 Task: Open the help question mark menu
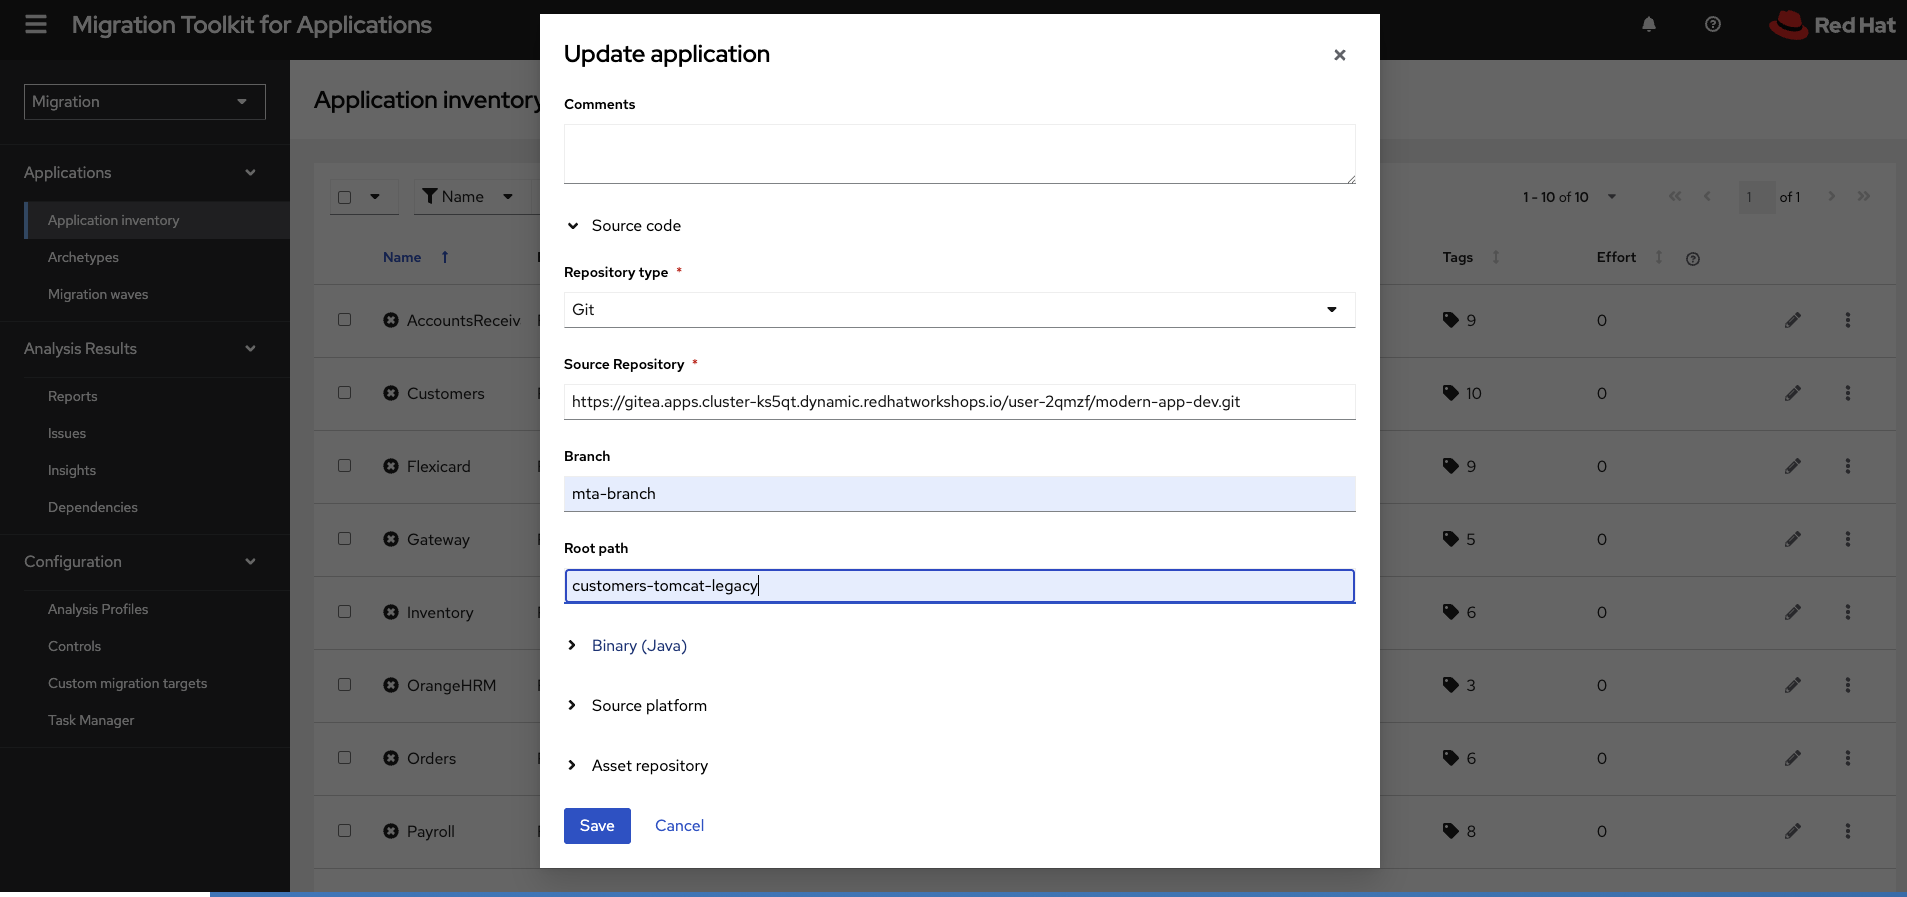(x=1713, y=24)
